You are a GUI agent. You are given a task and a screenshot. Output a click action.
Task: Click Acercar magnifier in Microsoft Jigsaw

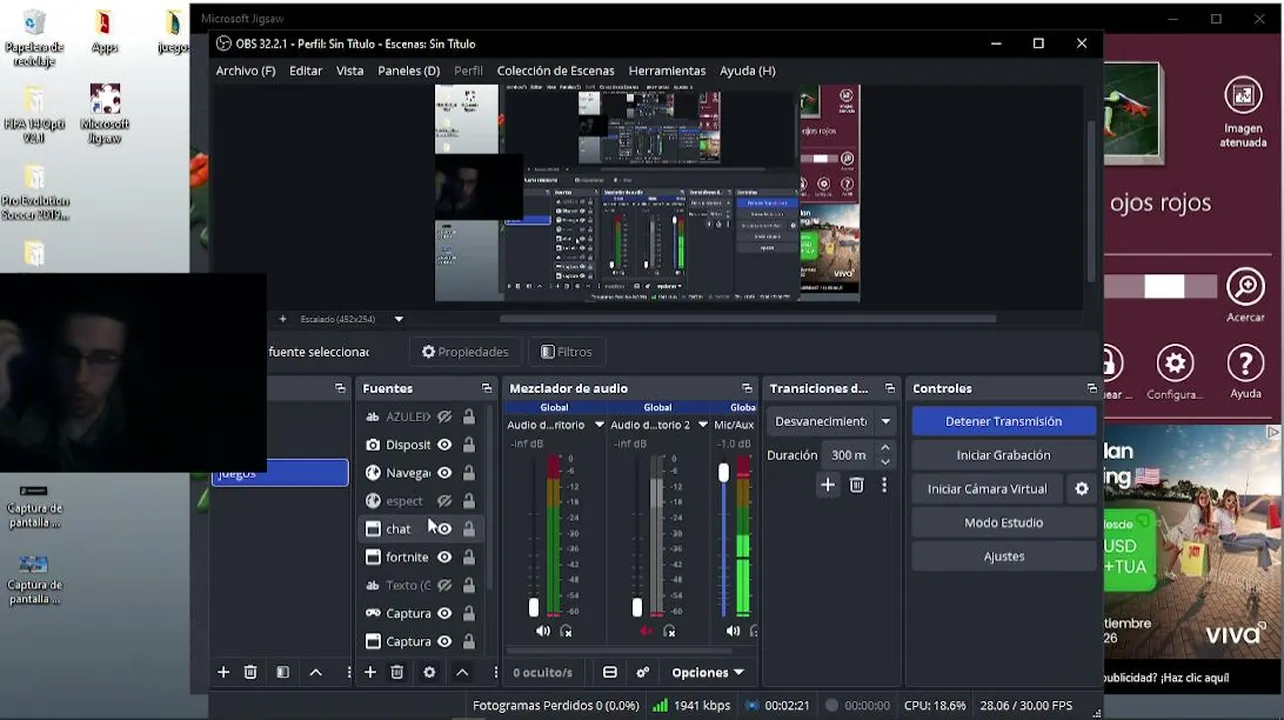pyautogui.click(x=1245, y=288)
